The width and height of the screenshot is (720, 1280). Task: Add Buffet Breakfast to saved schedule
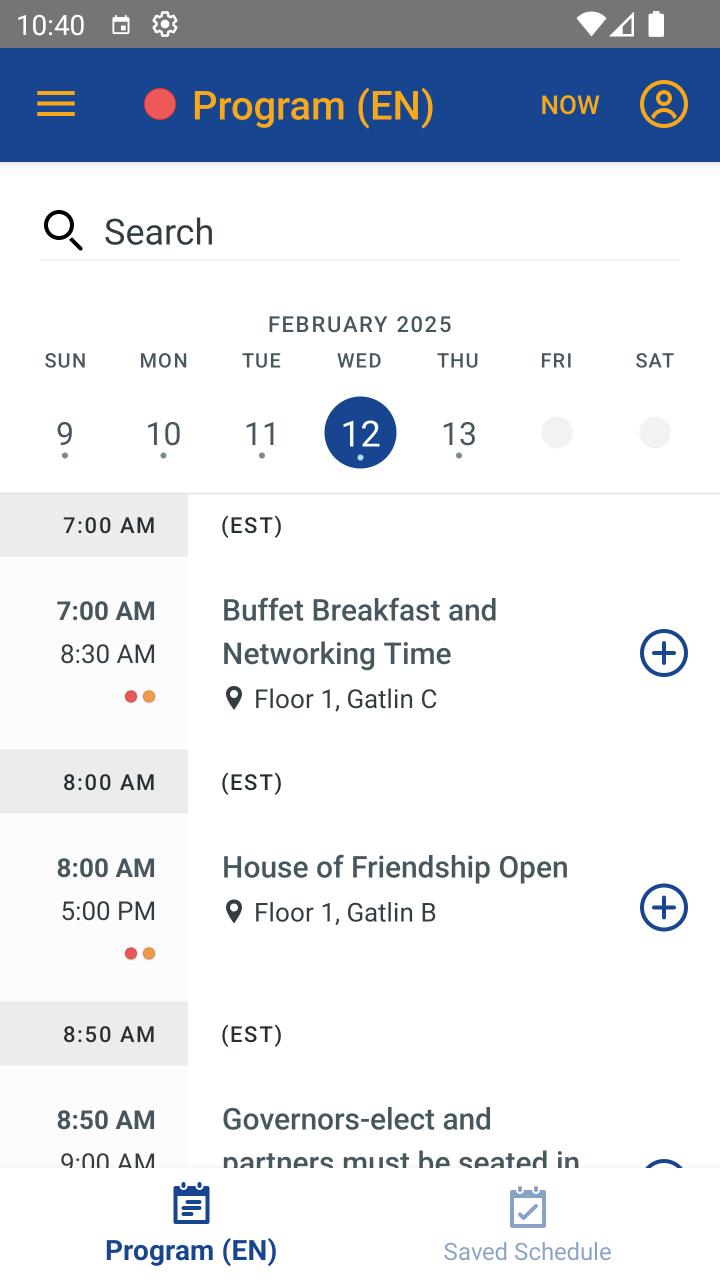pyautogui.click(x=664, y=653)
